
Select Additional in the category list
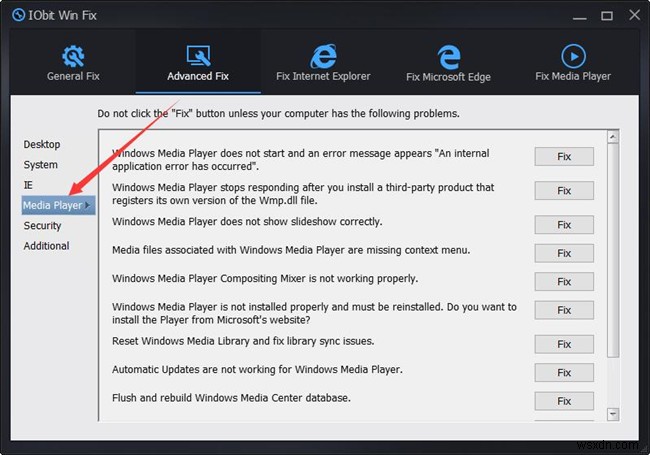click(x=46, y=246)
